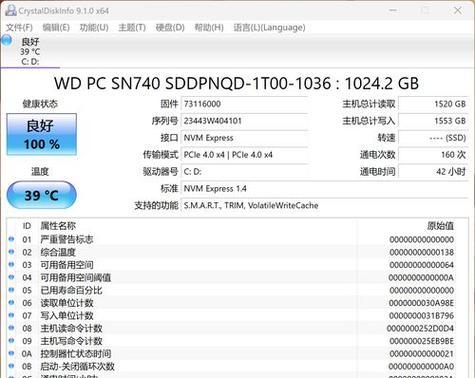Select the 严重警告标志 attribute row name
The image size is (475, 378).
click(x=67, y=239)
